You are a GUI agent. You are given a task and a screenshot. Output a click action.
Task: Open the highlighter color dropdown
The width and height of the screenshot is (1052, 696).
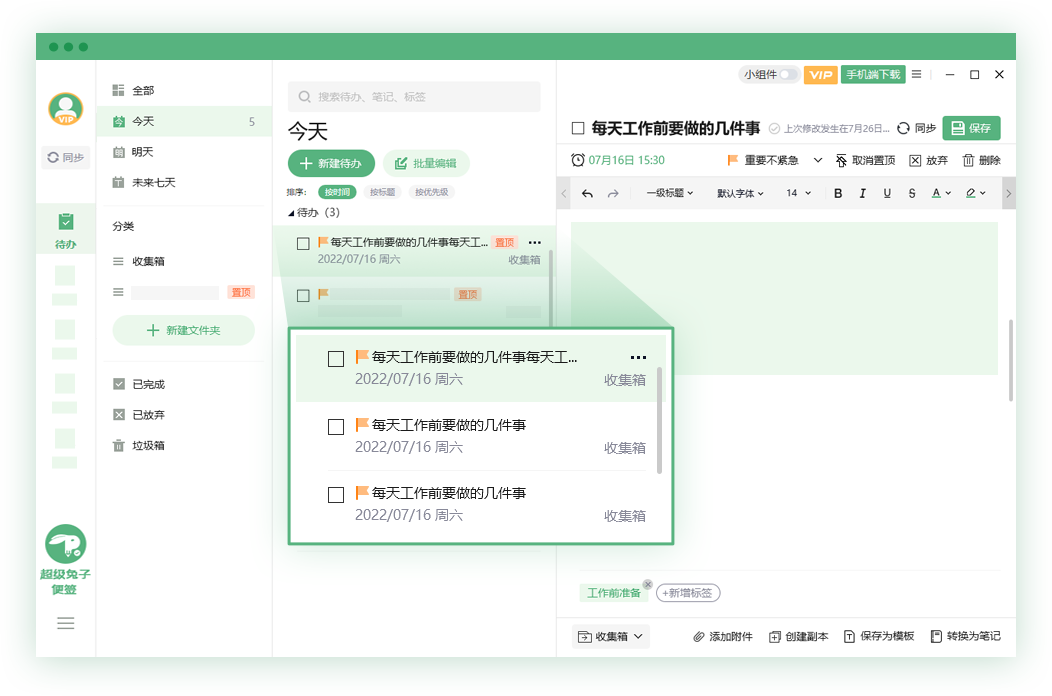(x=976, y=193)
